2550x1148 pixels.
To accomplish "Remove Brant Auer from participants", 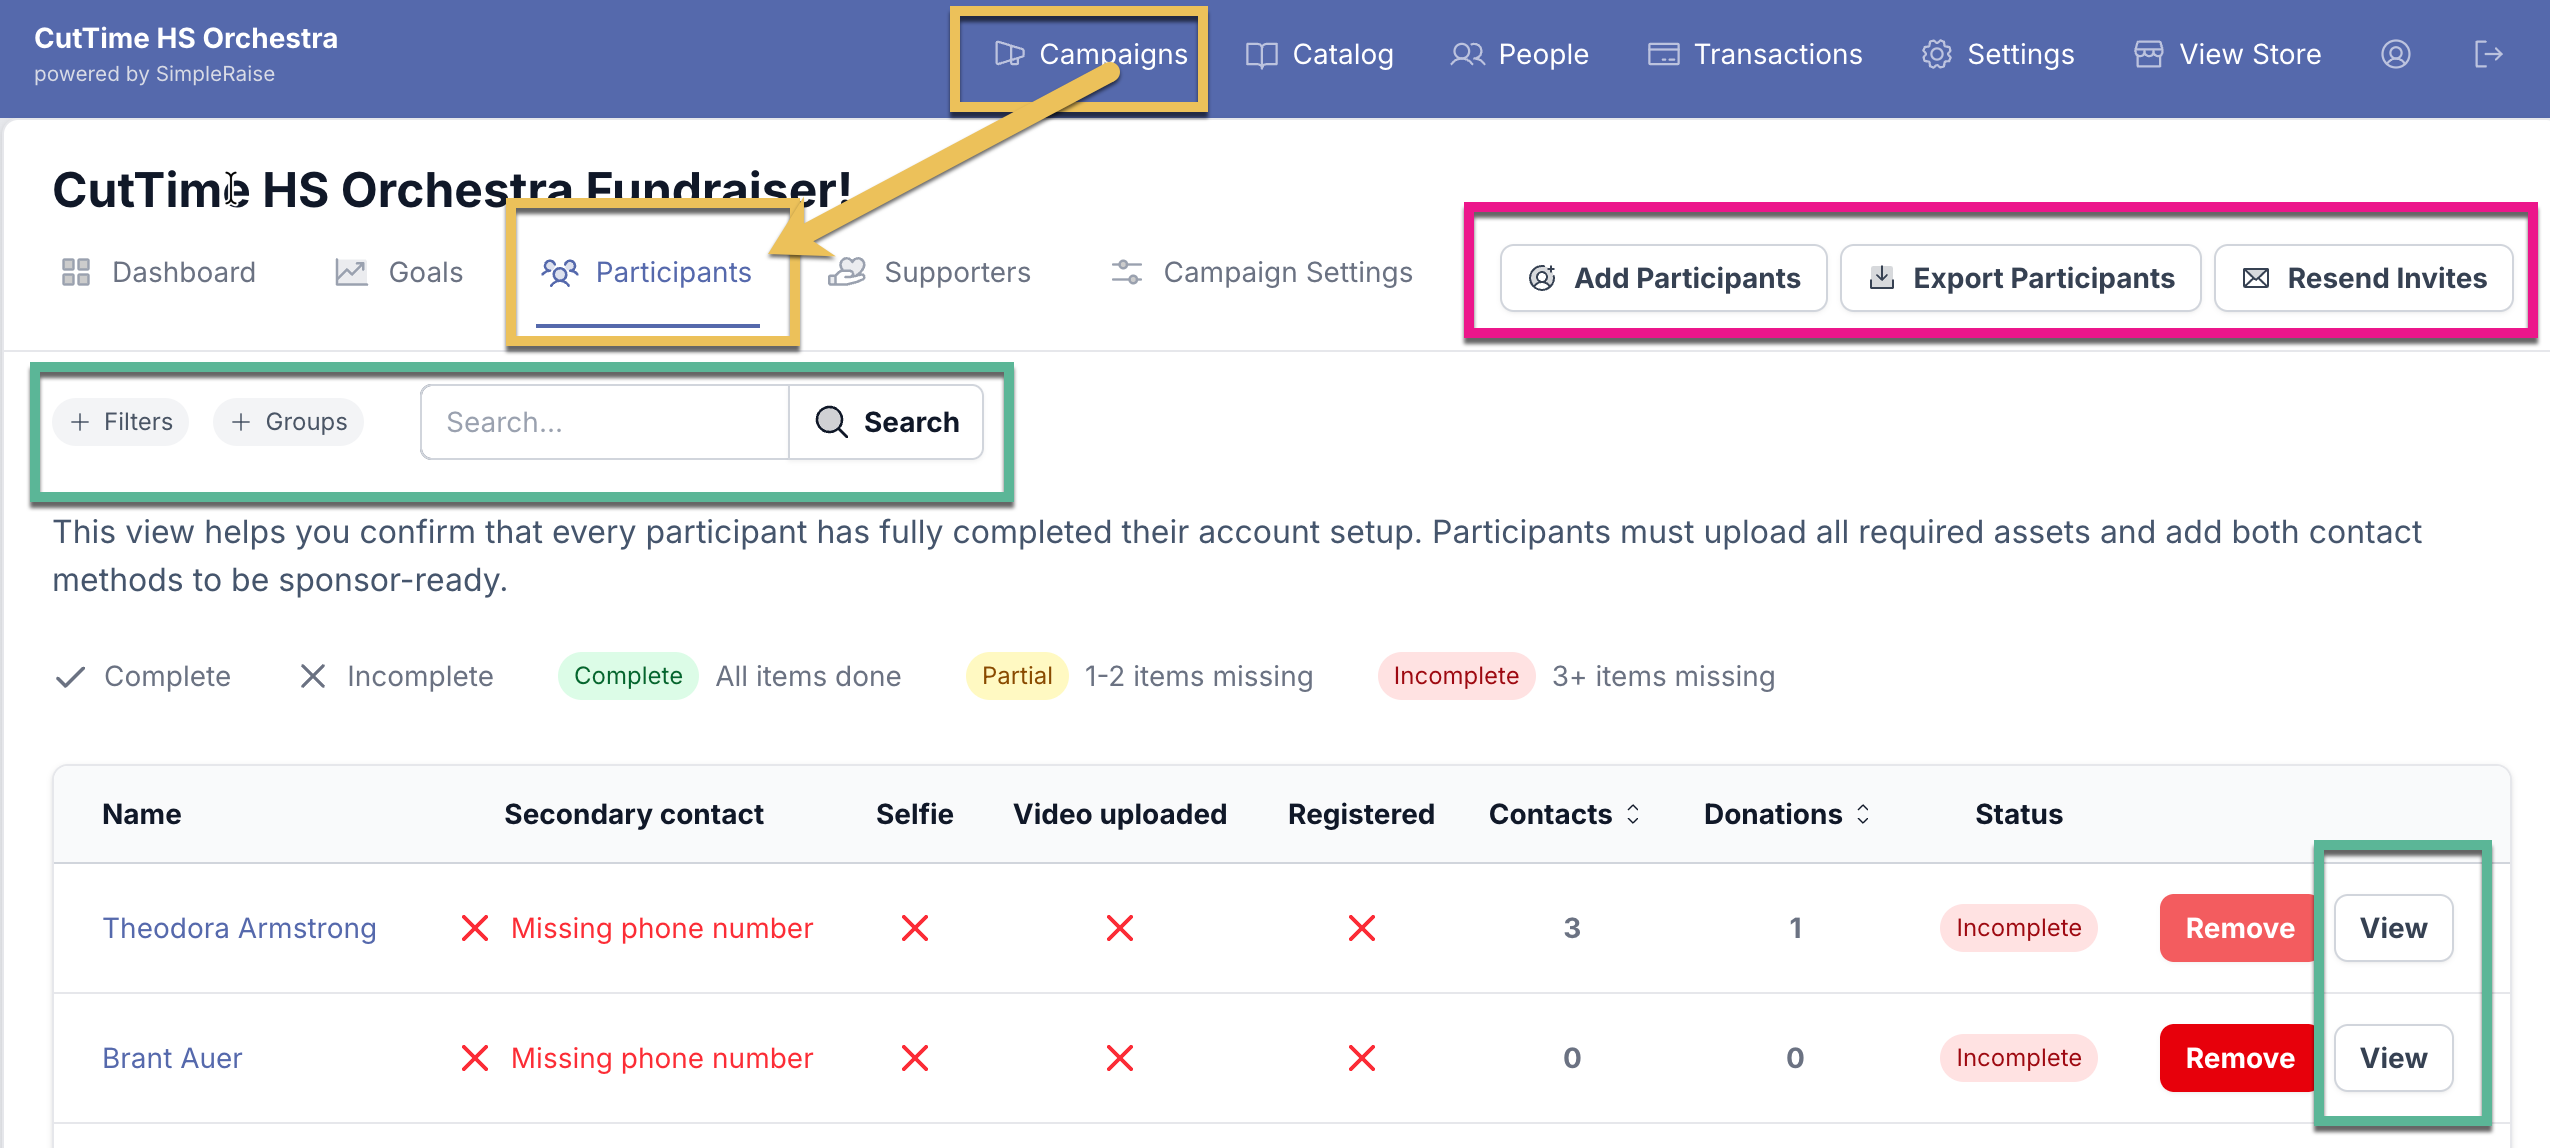I will [2238, 1058].
